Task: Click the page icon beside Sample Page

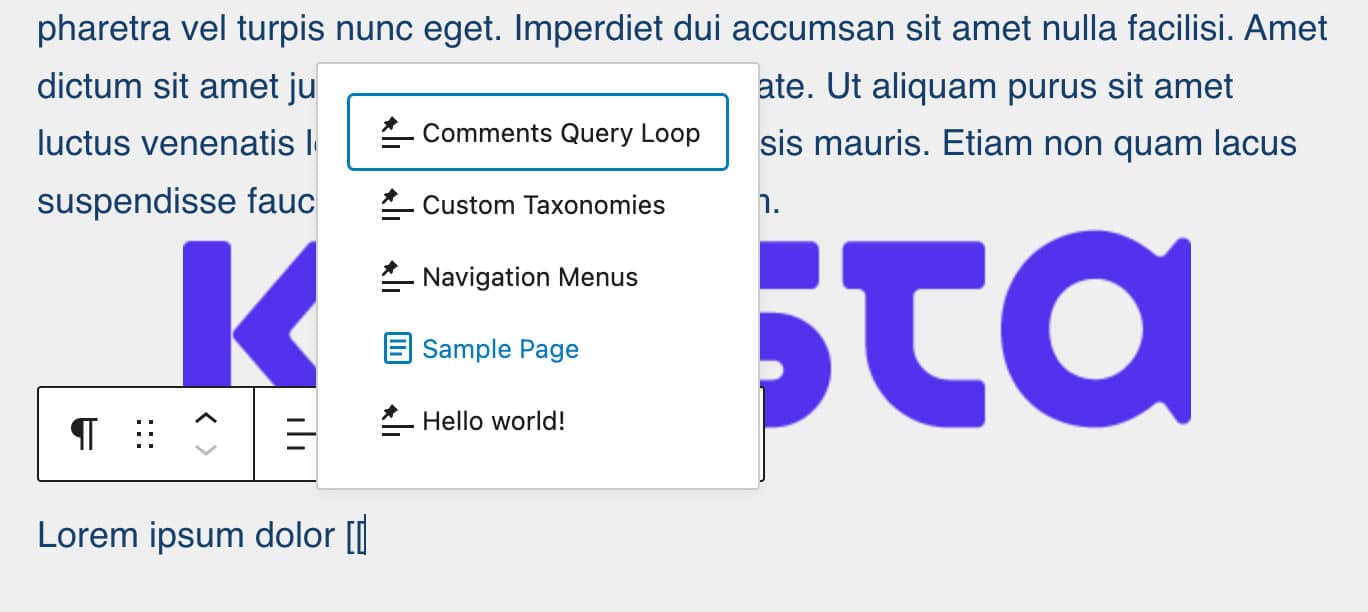Action: click(x=397, y=348)
